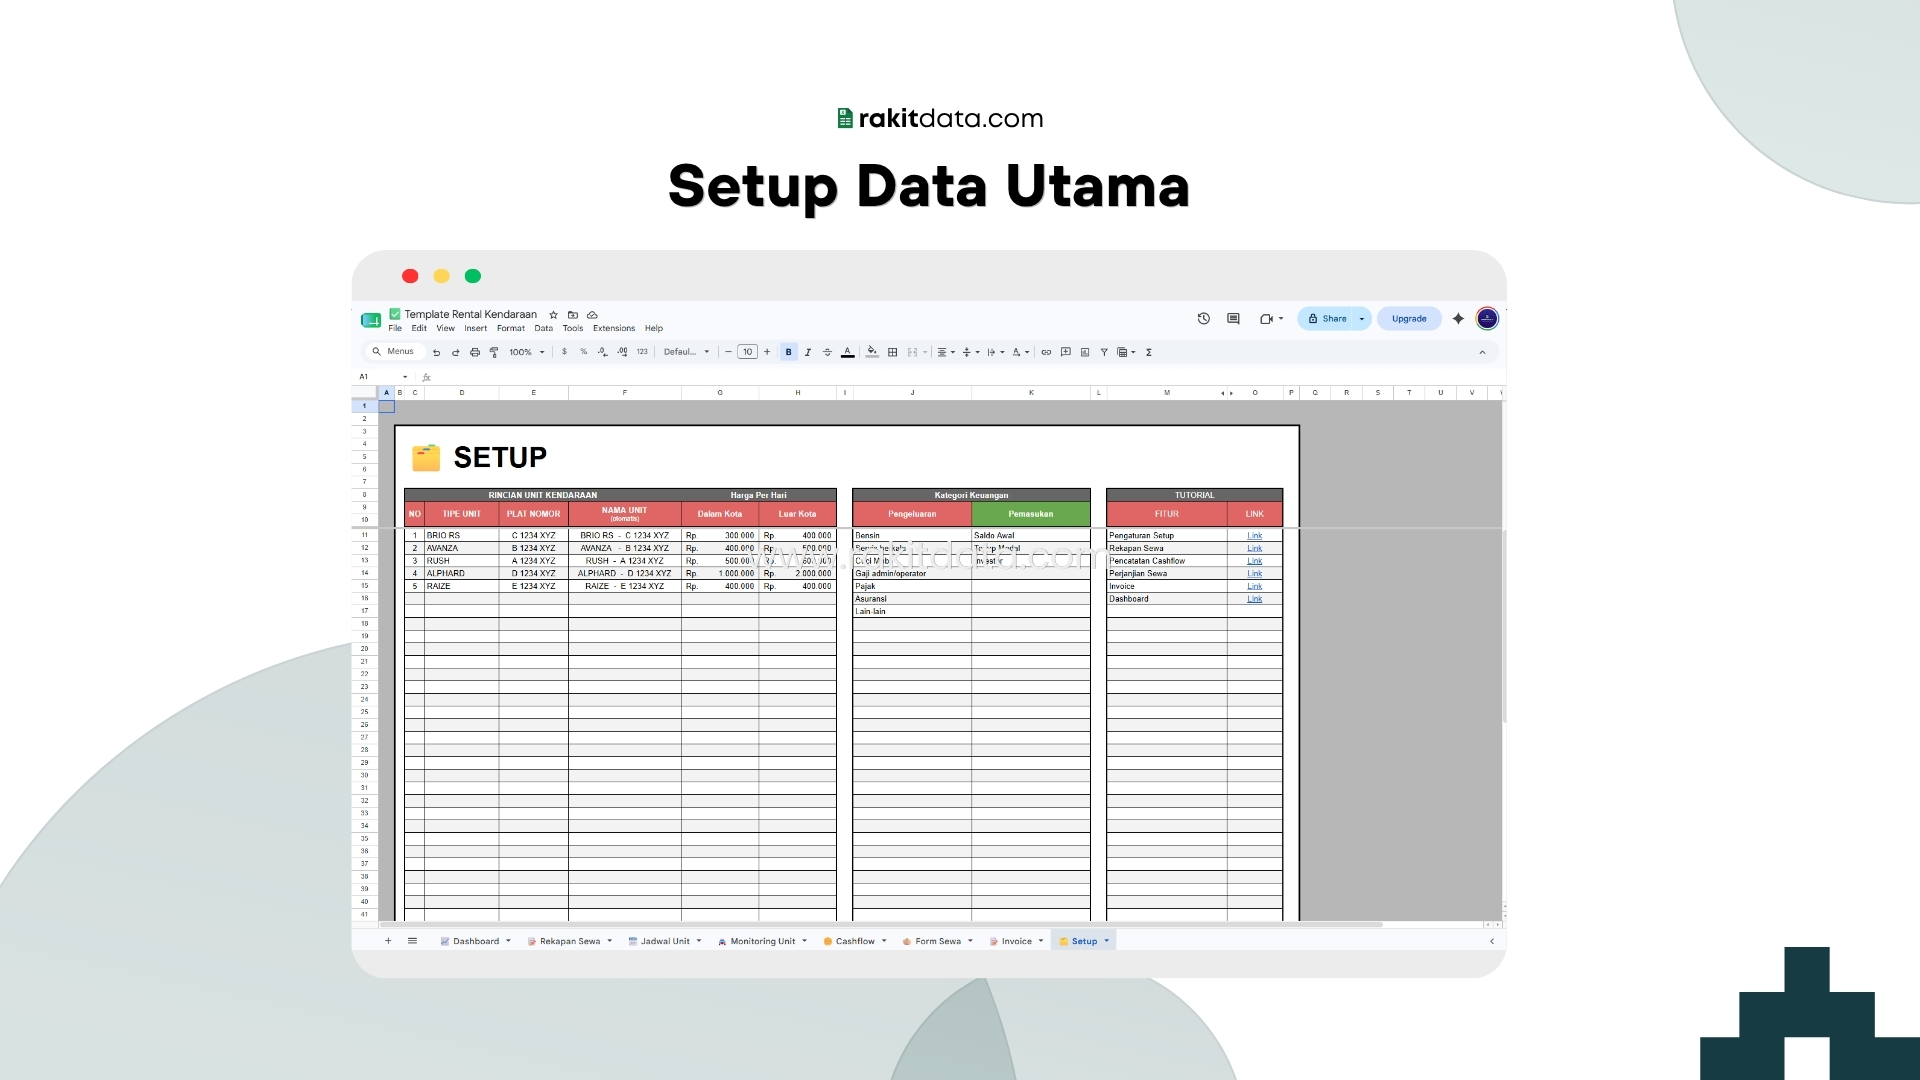Create a filter
This screenshot has width=1920, height=1080.
1104,352
